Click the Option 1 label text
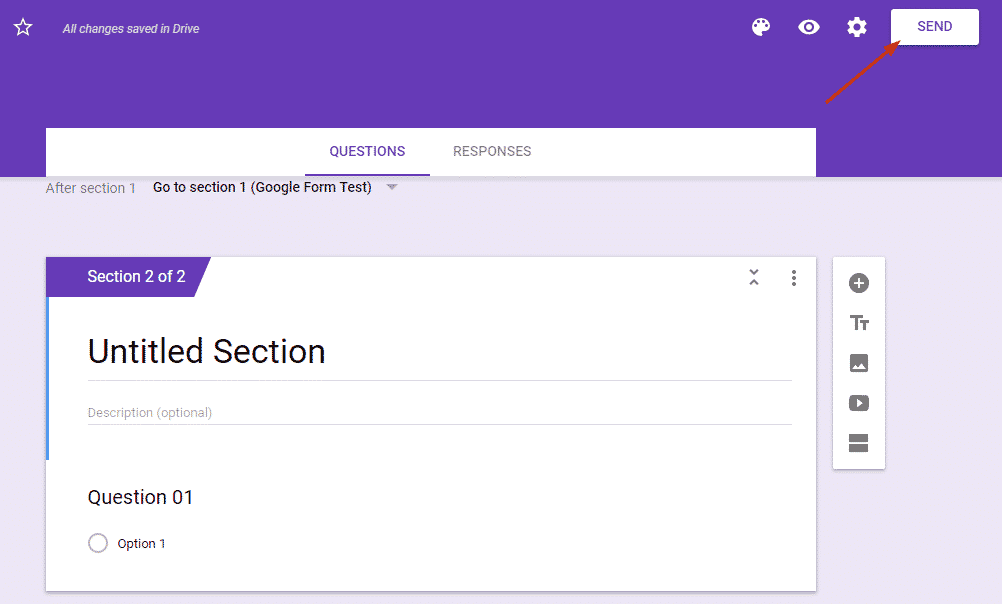This screenshot has height=604, width=1002. (141, 544)
